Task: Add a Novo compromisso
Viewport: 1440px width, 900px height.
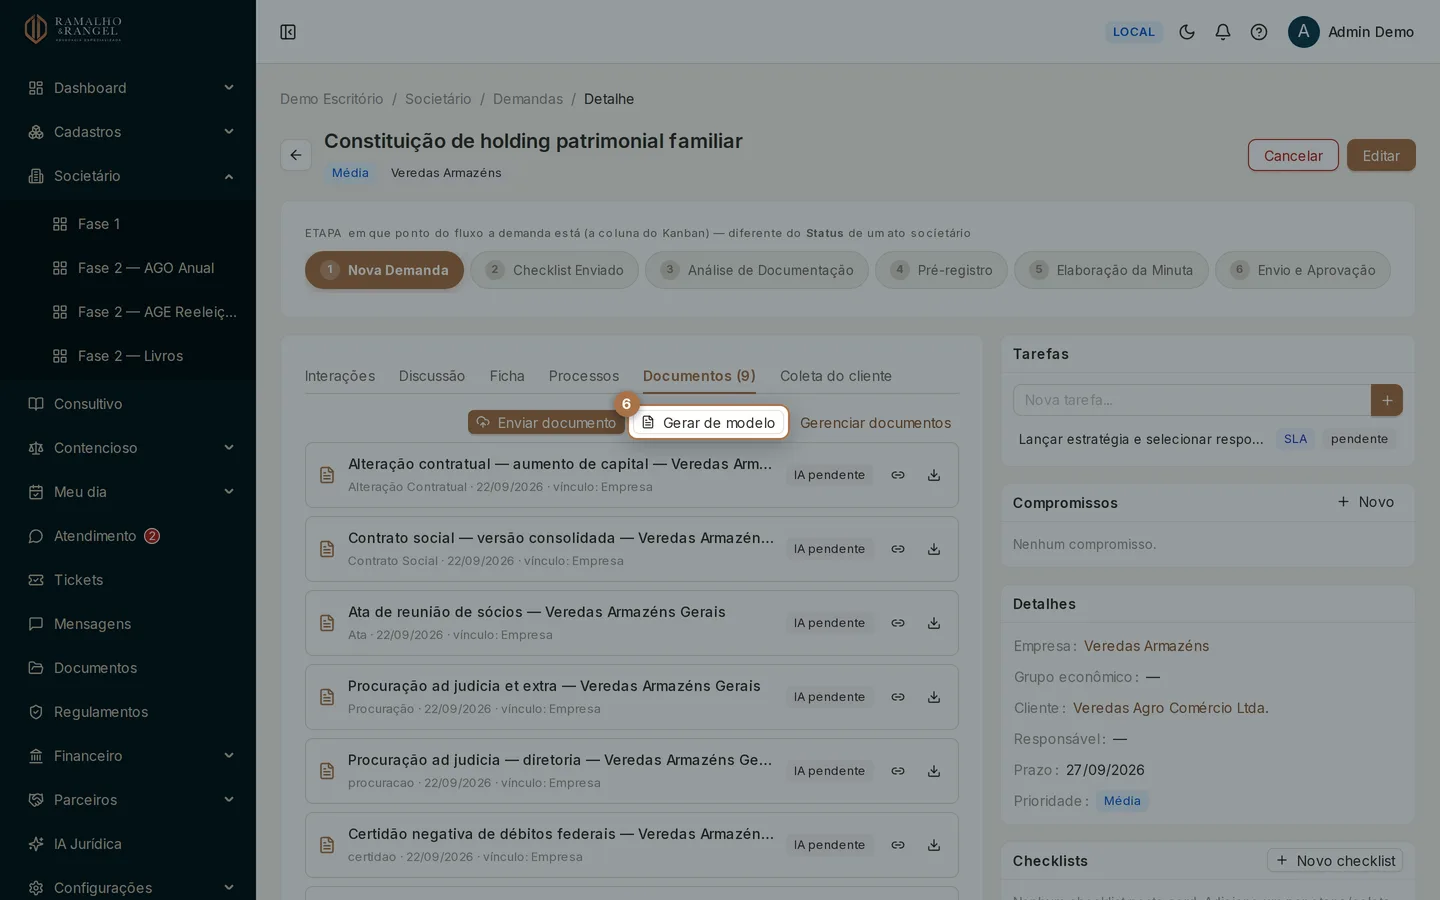Action: [1366, 502]
